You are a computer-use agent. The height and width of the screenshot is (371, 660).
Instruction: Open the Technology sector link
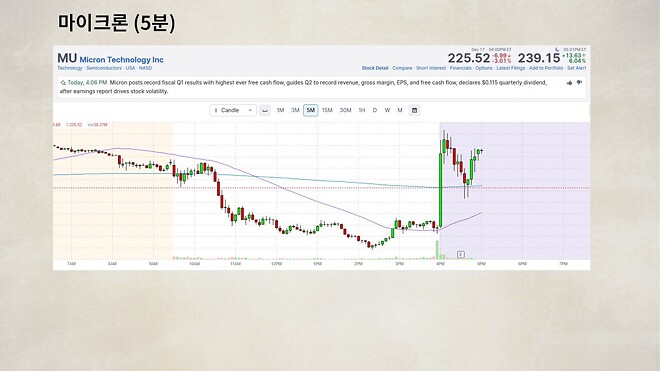[x=70, y=68]
